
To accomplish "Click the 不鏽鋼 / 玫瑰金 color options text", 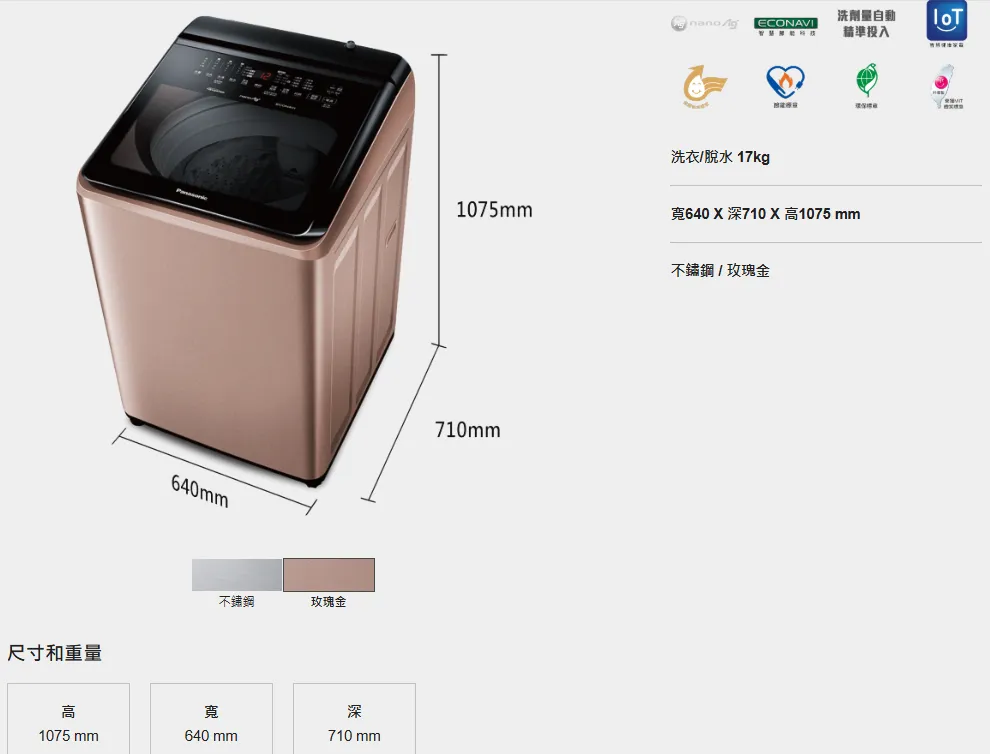I will click(720, 270).
